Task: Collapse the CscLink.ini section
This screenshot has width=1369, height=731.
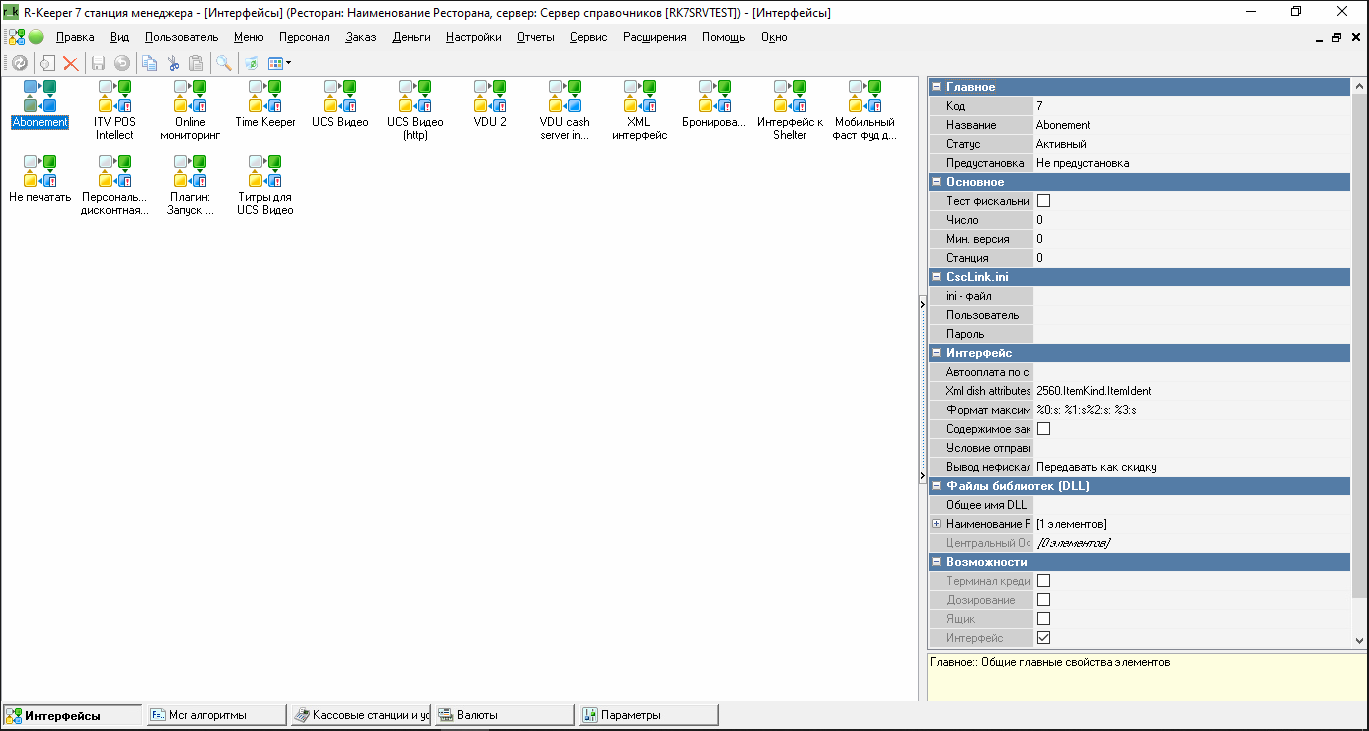Action: tap(936, 277)
